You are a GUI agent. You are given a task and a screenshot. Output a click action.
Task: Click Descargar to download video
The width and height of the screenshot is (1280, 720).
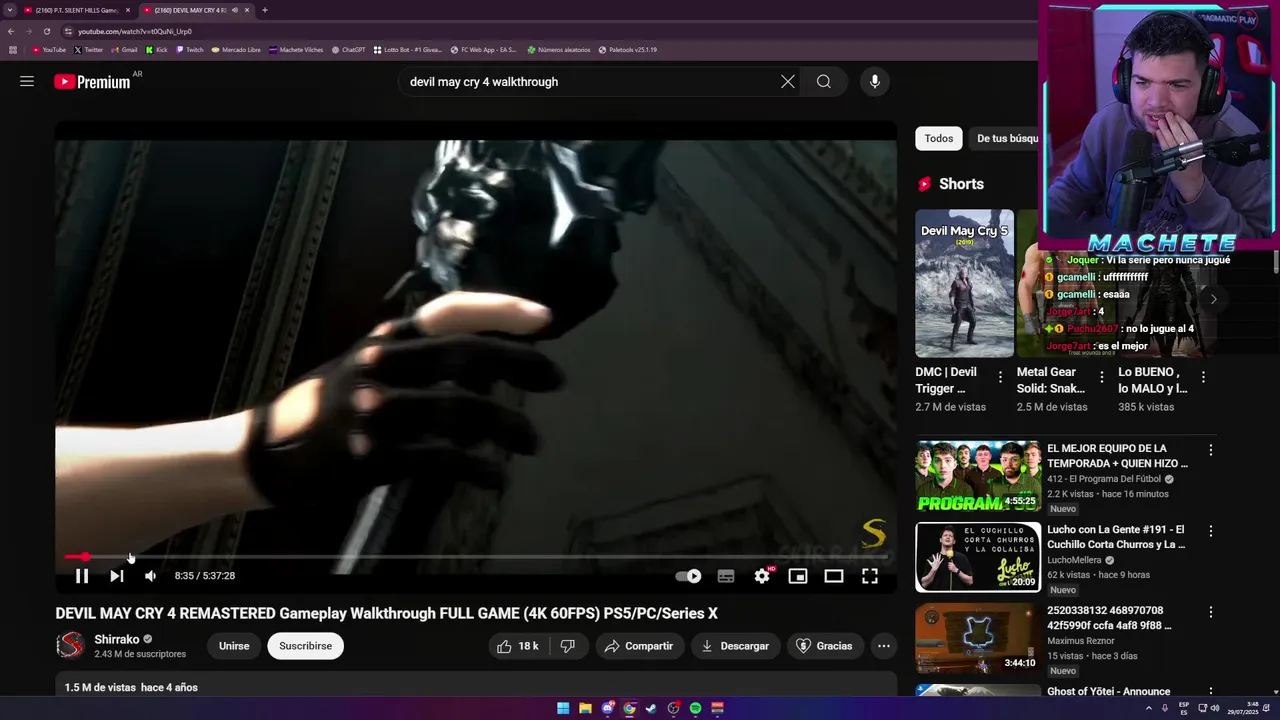pyautogui.click(x=735, y=646)
